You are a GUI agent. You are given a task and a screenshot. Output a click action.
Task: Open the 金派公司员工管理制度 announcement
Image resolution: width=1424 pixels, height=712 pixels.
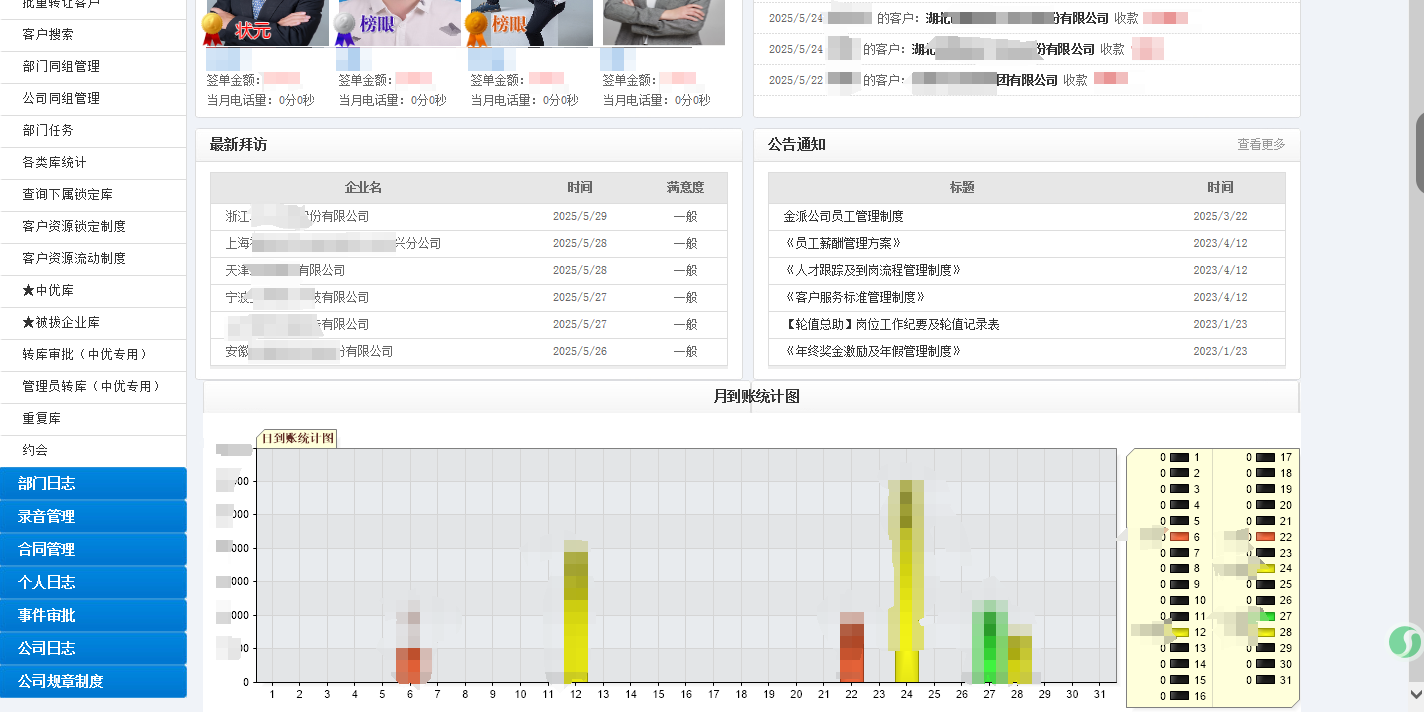tap(843, 217)
